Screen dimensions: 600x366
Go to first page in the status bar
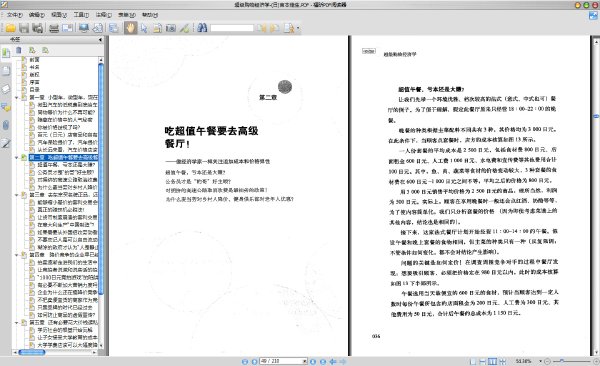(245, 361)
